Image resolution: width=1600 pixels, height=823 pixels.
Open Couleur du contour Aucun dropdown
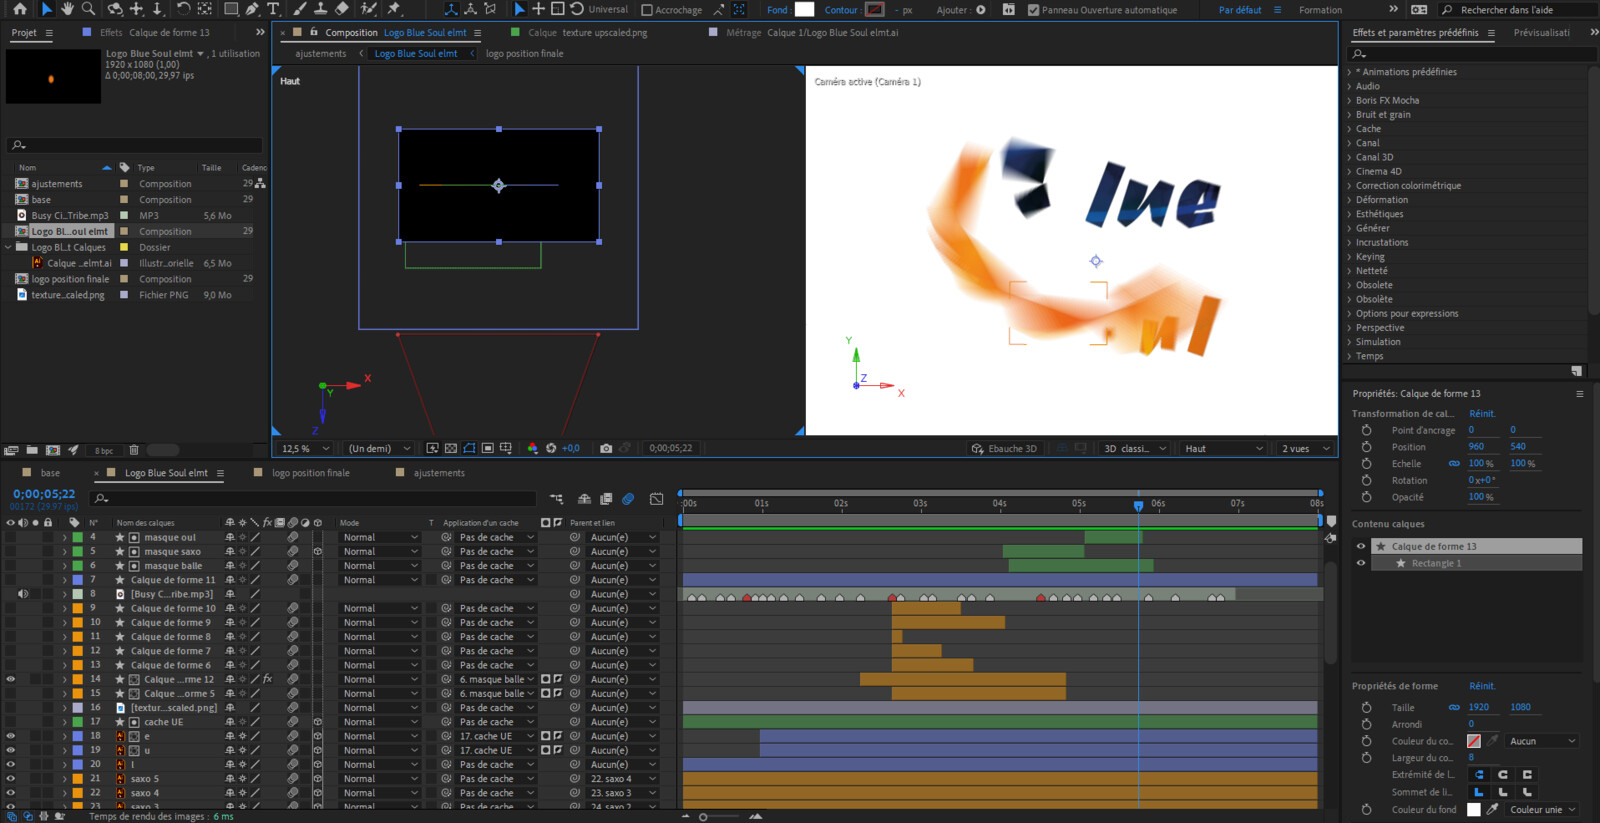pos(1543,741)
